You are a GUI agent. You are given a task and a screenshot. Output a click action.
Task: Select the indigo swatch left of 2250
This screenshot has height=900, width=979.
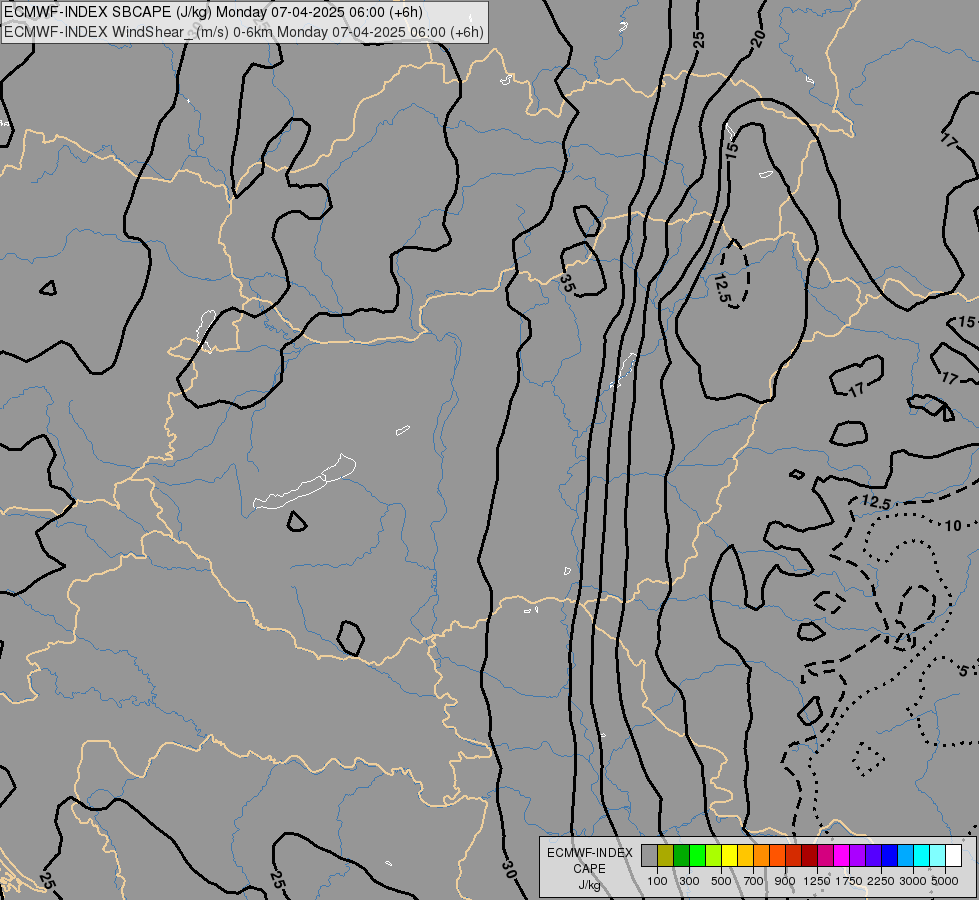(873, 856)
